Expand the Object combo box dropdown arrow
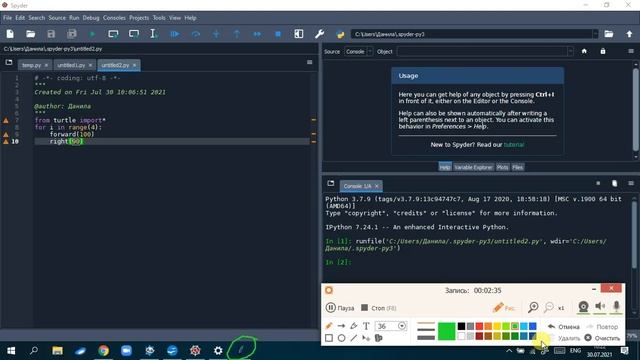 (570, 51)
